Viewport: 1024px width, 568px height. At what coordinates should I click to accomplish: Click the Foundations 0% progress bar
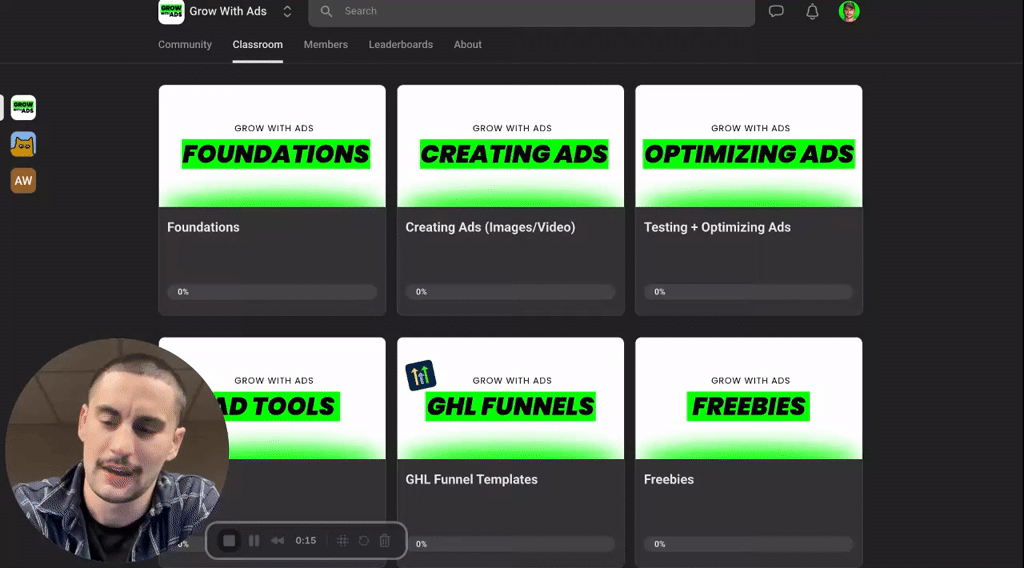coord(272,292)
